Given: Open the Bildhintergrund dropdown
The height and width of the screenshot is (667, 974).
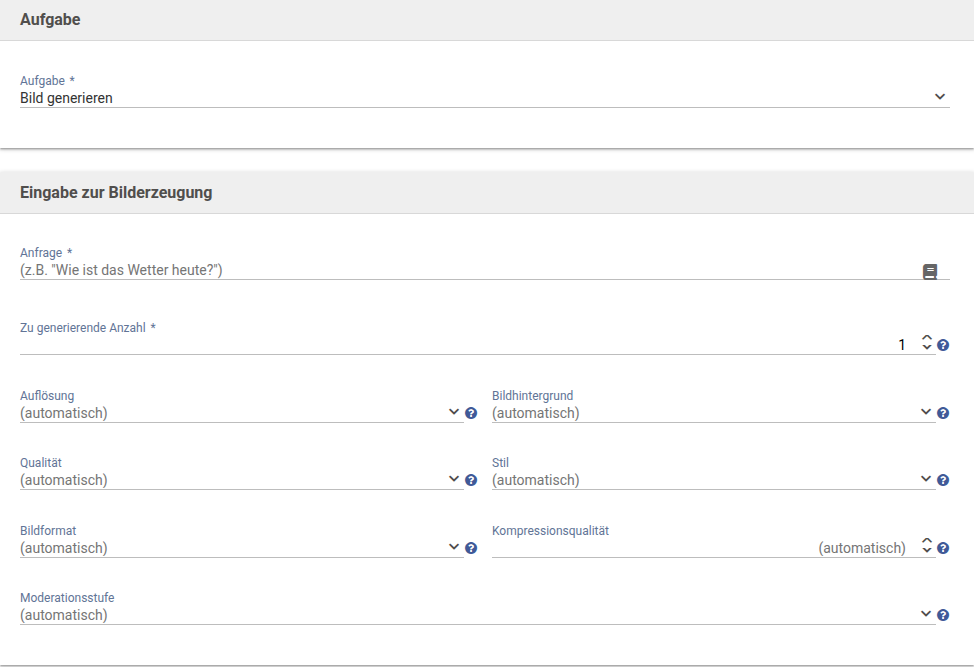Looking at the screenshot, I should pyautogui.click(x=710, y=413).
